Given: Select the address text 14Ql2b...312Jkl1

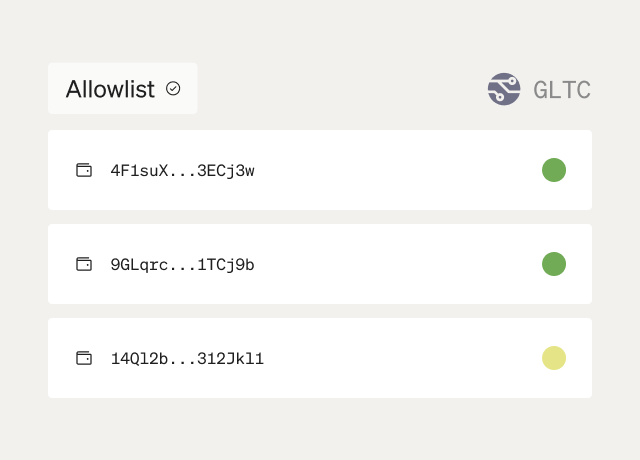Looking at the screenshot, I should coord(187,358).
